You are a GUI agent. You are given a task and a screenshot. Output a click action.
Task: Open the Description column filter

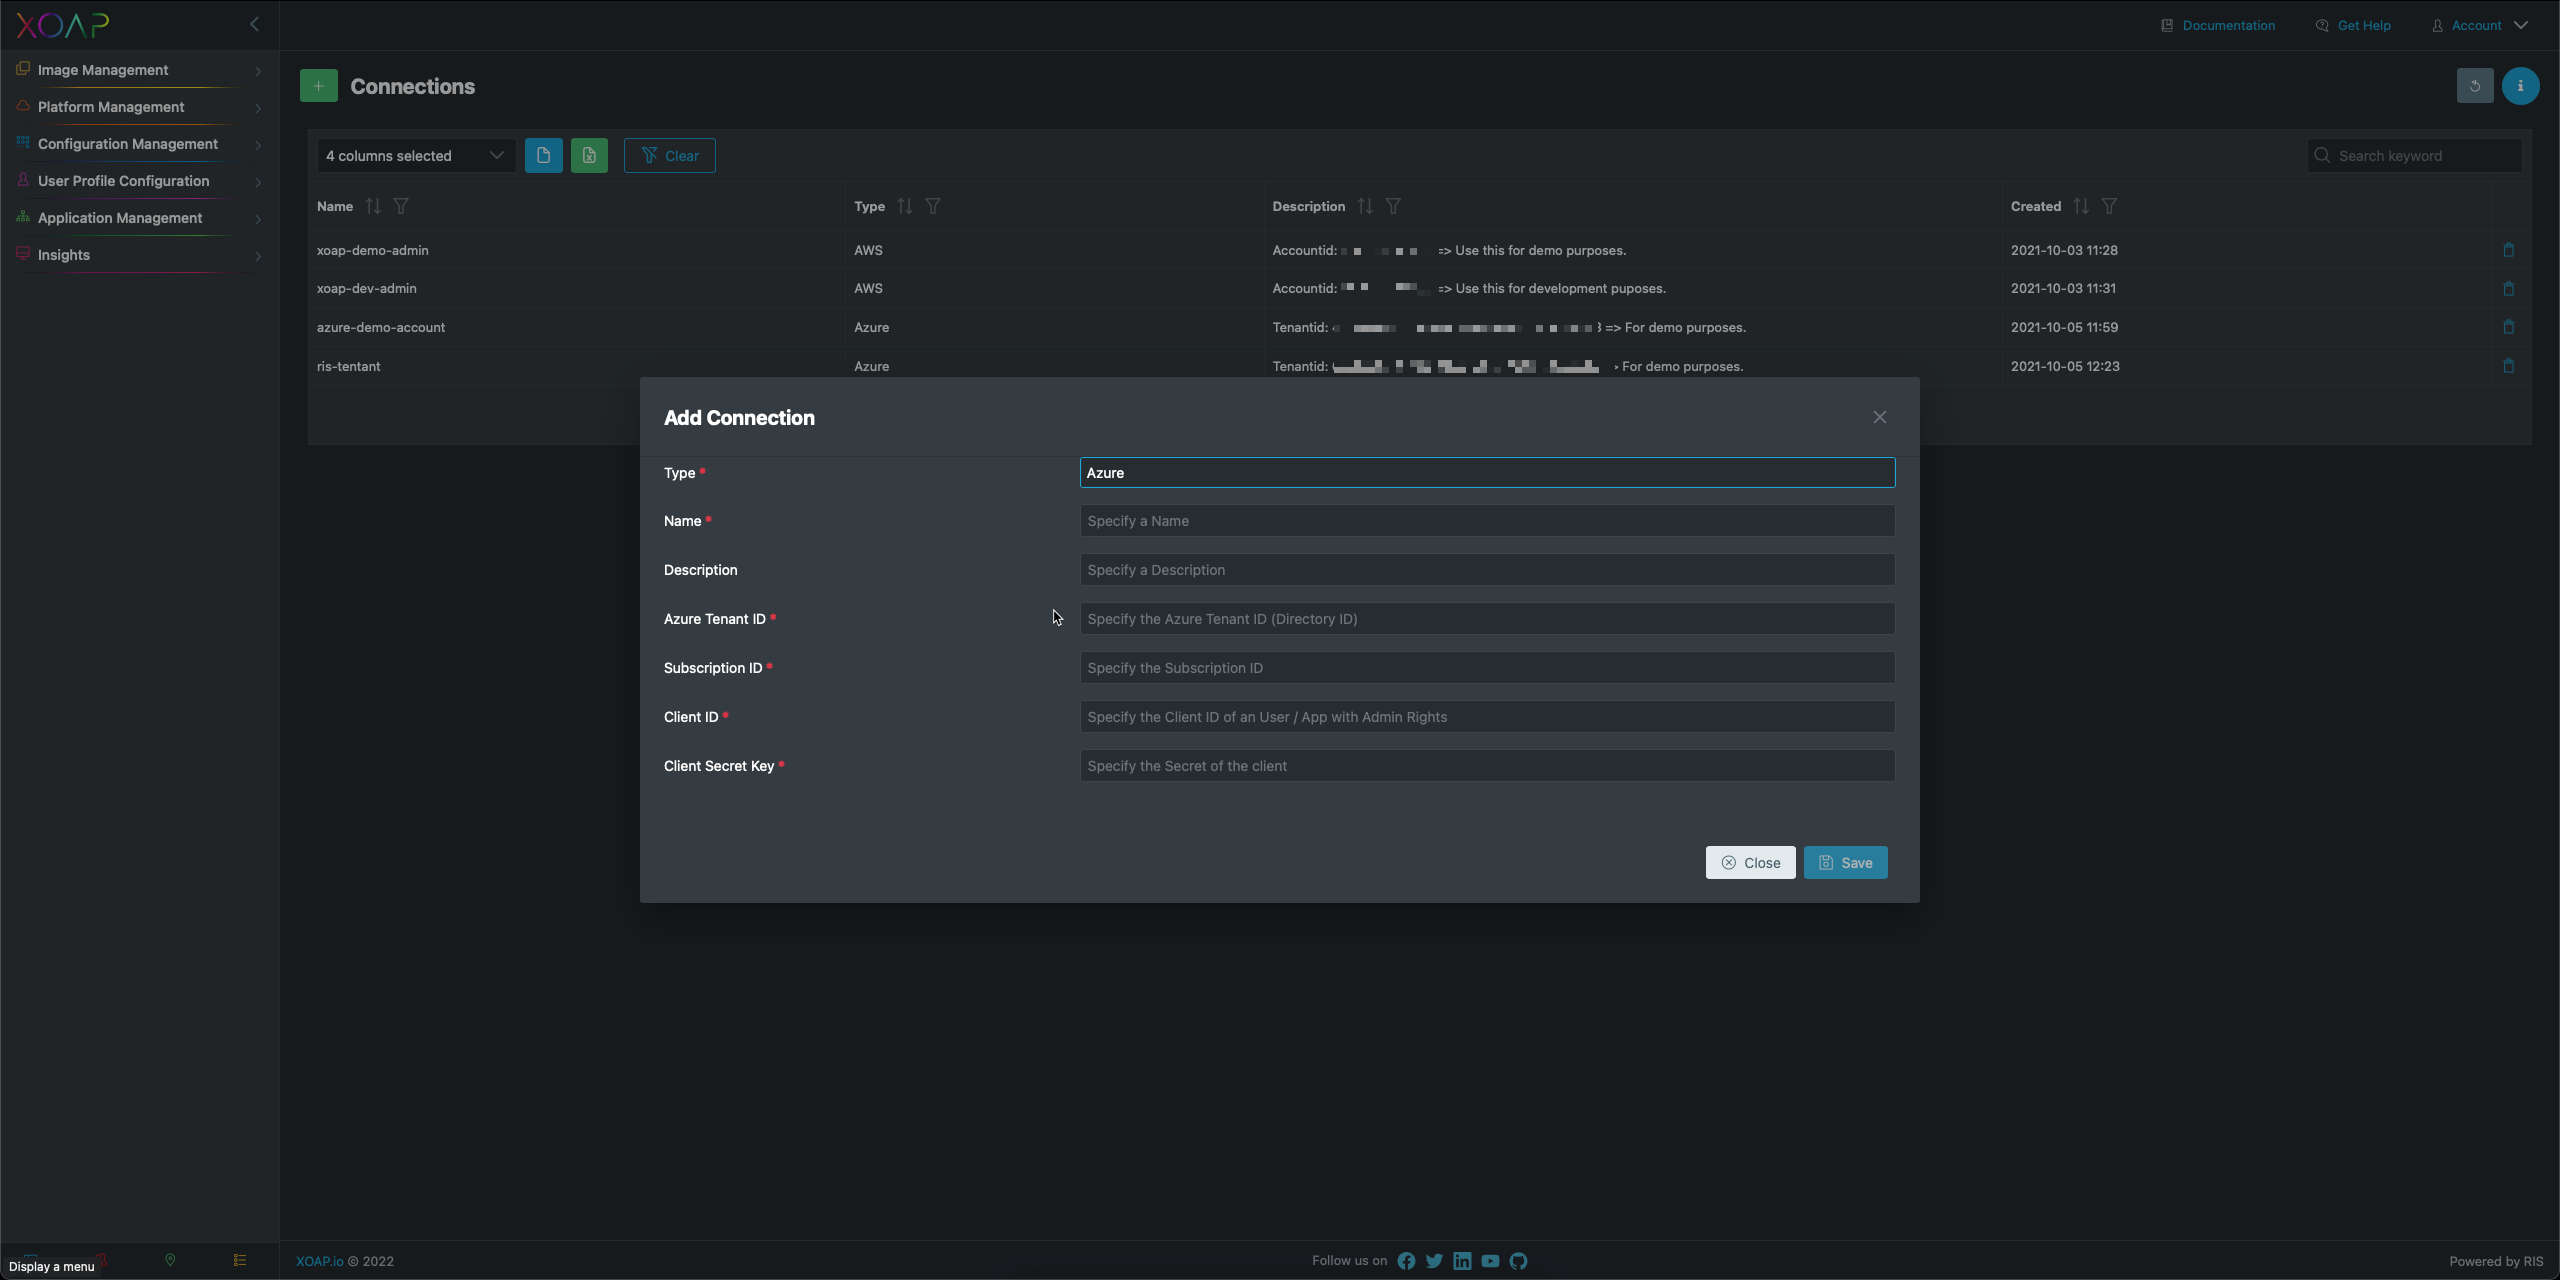[1393, 206]
